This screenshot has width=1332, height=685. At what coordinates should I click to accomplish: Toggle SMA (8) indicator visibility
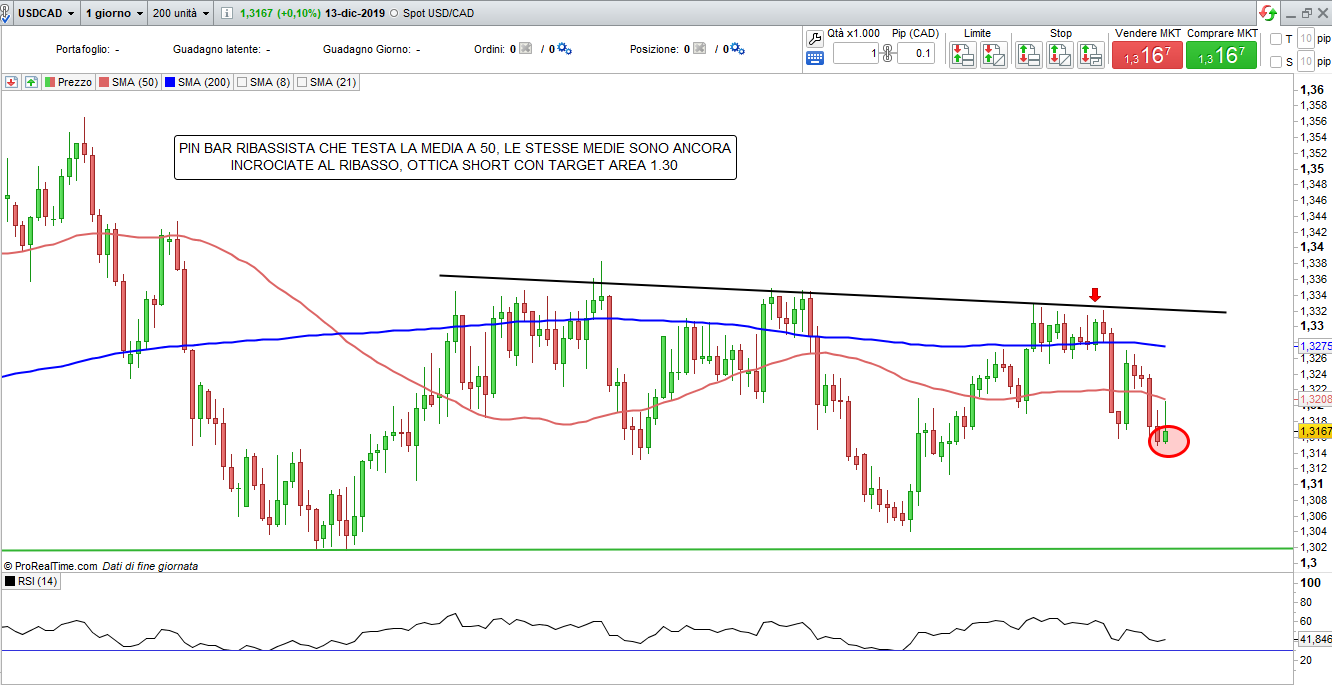(241, 82)
